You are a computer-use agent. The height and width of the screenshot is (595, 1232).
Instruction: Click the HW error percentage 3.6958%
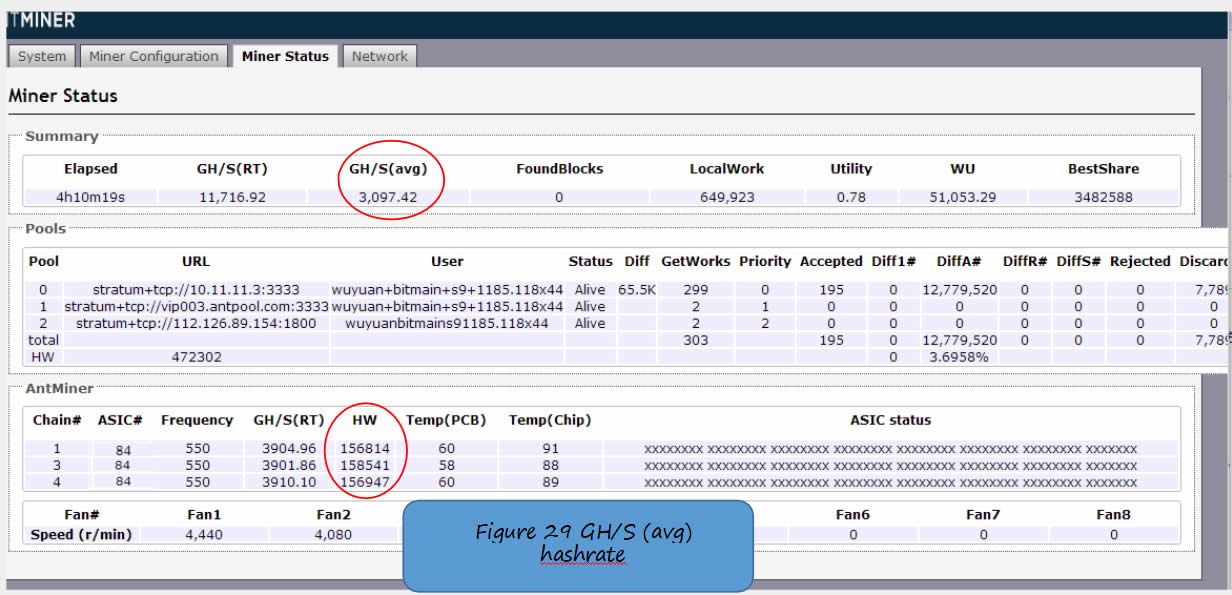tap(959, 356)
